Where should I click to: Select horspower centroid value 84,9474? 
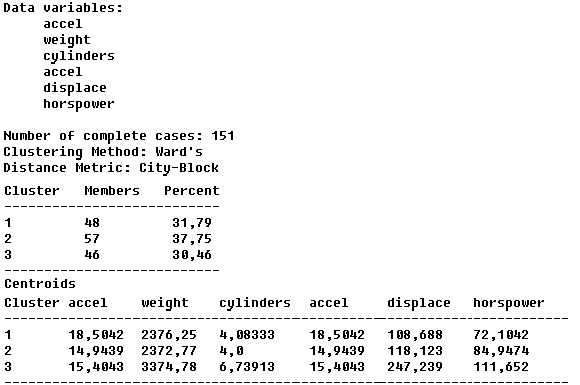pos(501,351)
